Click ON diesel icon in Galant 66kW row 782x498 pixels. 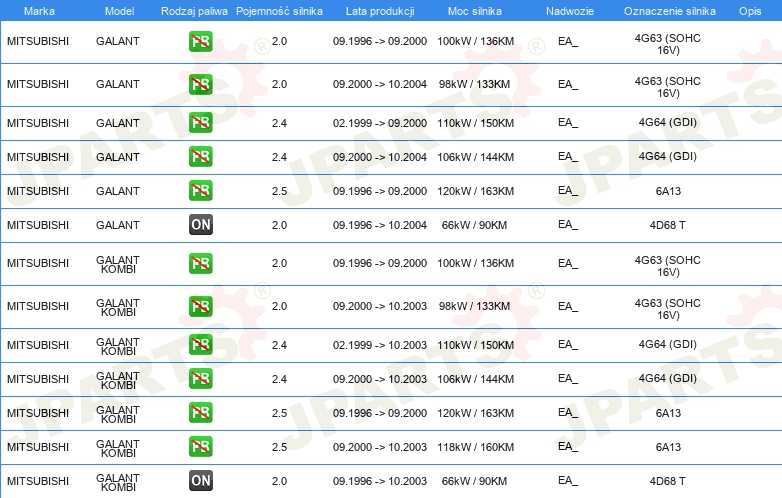(200, 225)
